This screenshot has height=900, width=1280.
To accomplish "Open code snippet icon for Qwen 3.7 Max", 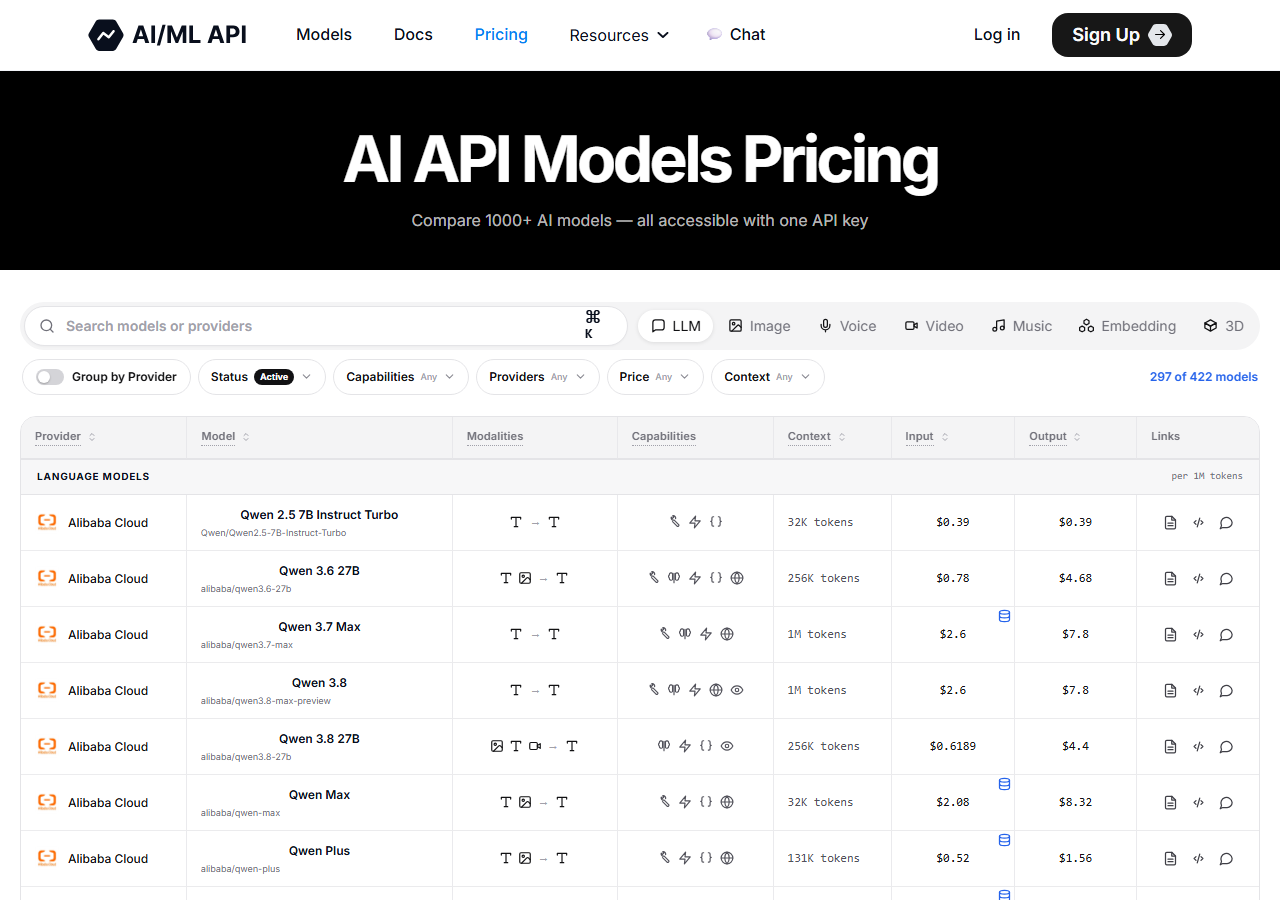I will 1198,635.
